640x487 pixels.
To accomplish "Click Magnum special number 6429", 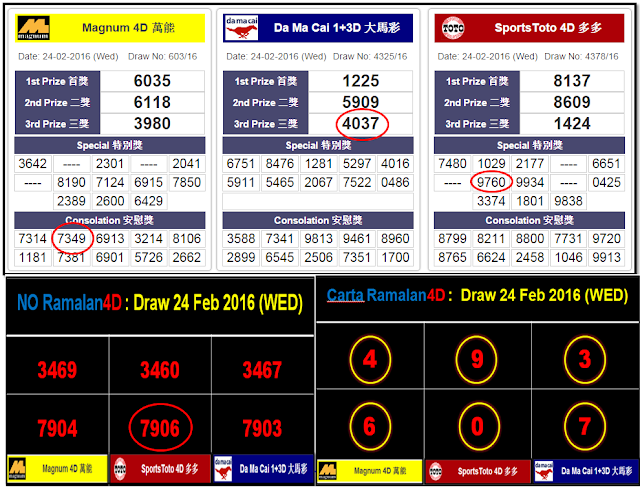I will tap(149, 201).
